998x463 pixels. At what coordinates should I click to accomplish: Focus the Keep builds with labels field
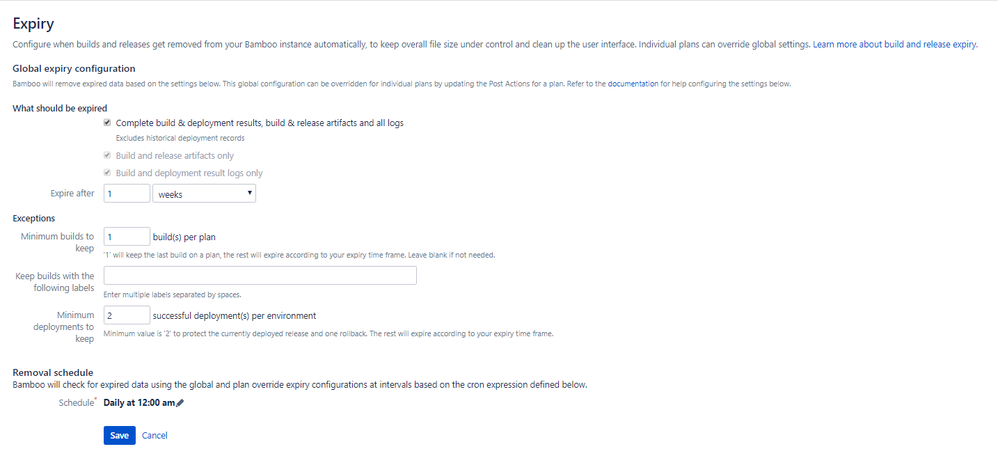click(260, 276)
